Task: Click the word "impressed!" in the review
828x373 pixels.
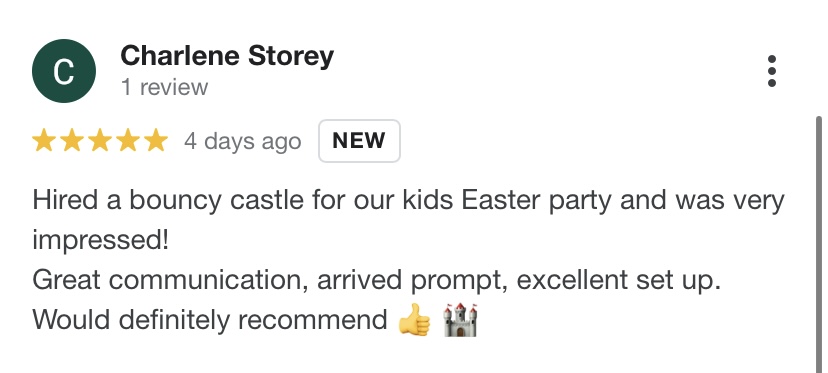Action: coord(101,240)
